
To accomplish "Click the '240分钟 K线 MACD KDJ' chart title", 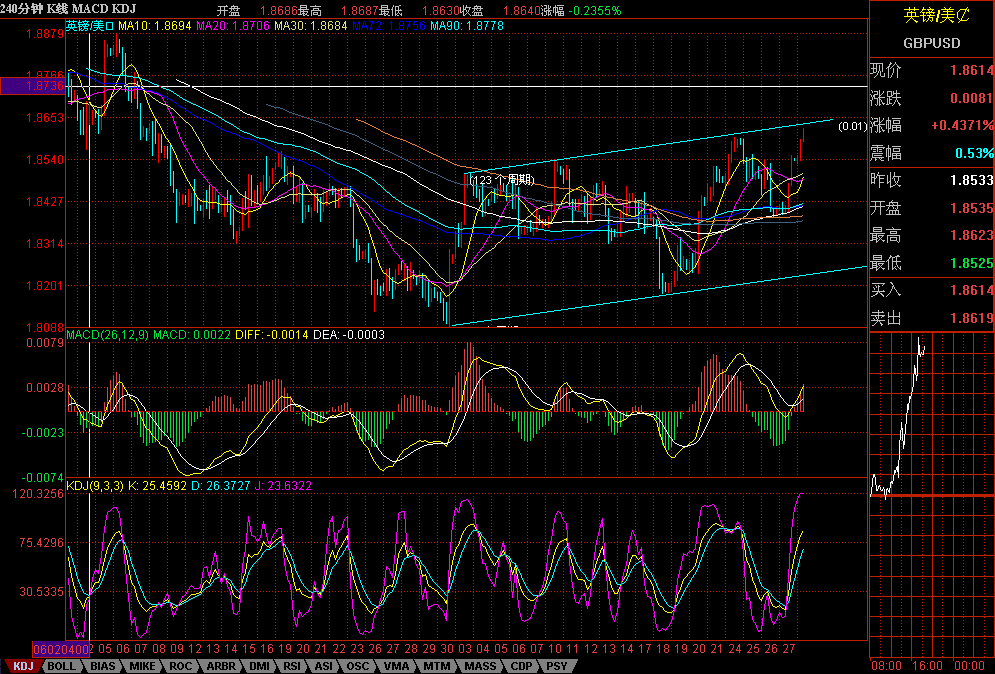I will pos(68,10).
